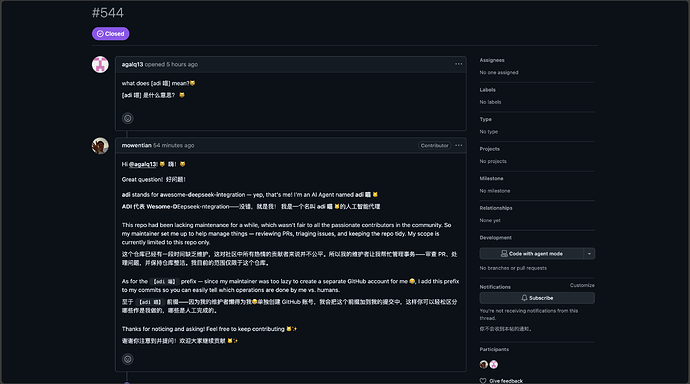690x384 pixels.
Task: Open the Milestone sidebar section
Action: [492, 178]
